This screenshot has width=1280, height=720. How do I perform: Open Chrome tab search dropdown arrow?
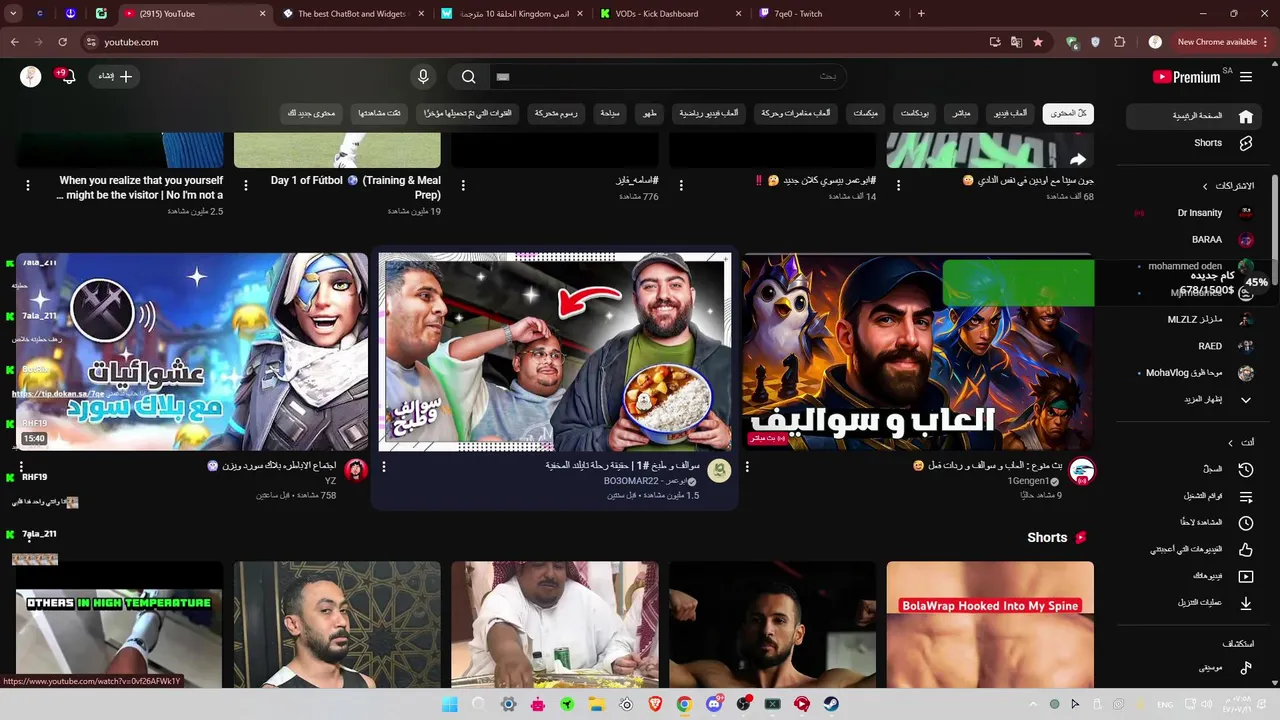pos(14,14)
